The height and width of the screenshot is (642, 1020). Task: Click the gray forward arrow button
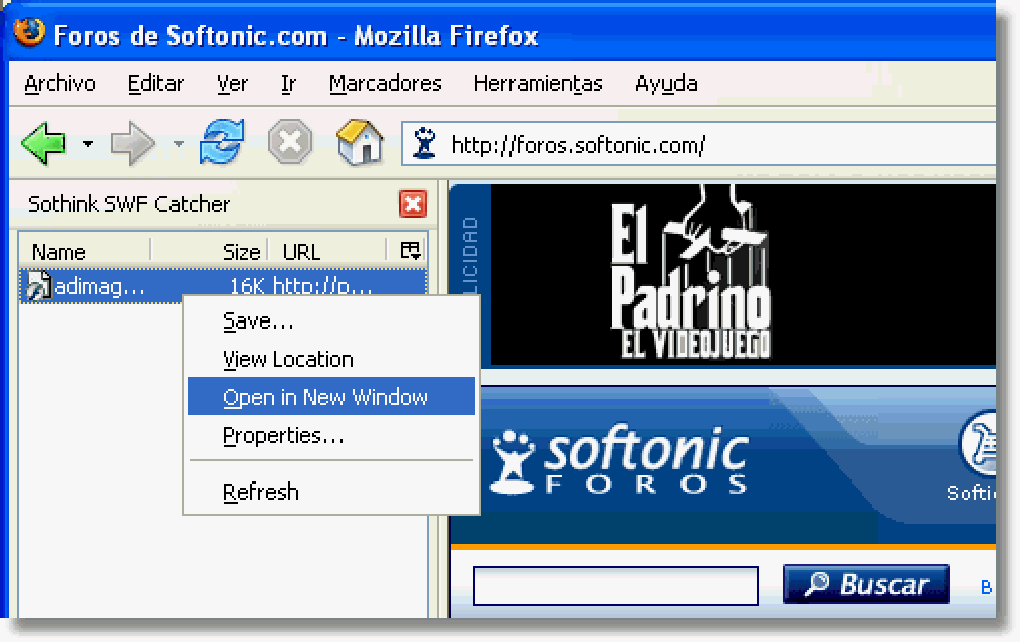tap(133, 143)
